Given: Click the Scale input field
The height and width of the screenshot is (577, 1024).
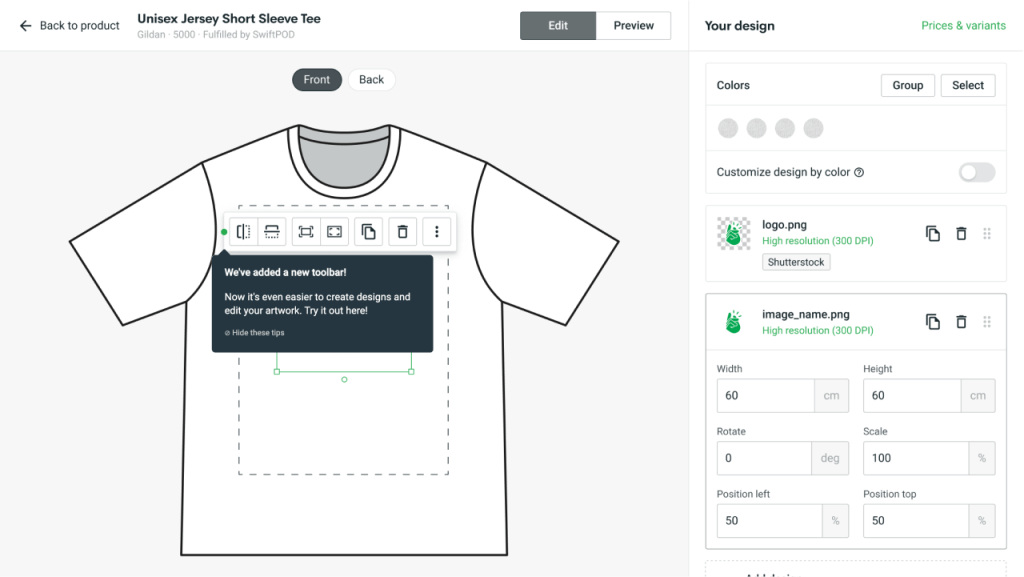Looking at the screenshot, I should 916,458.
